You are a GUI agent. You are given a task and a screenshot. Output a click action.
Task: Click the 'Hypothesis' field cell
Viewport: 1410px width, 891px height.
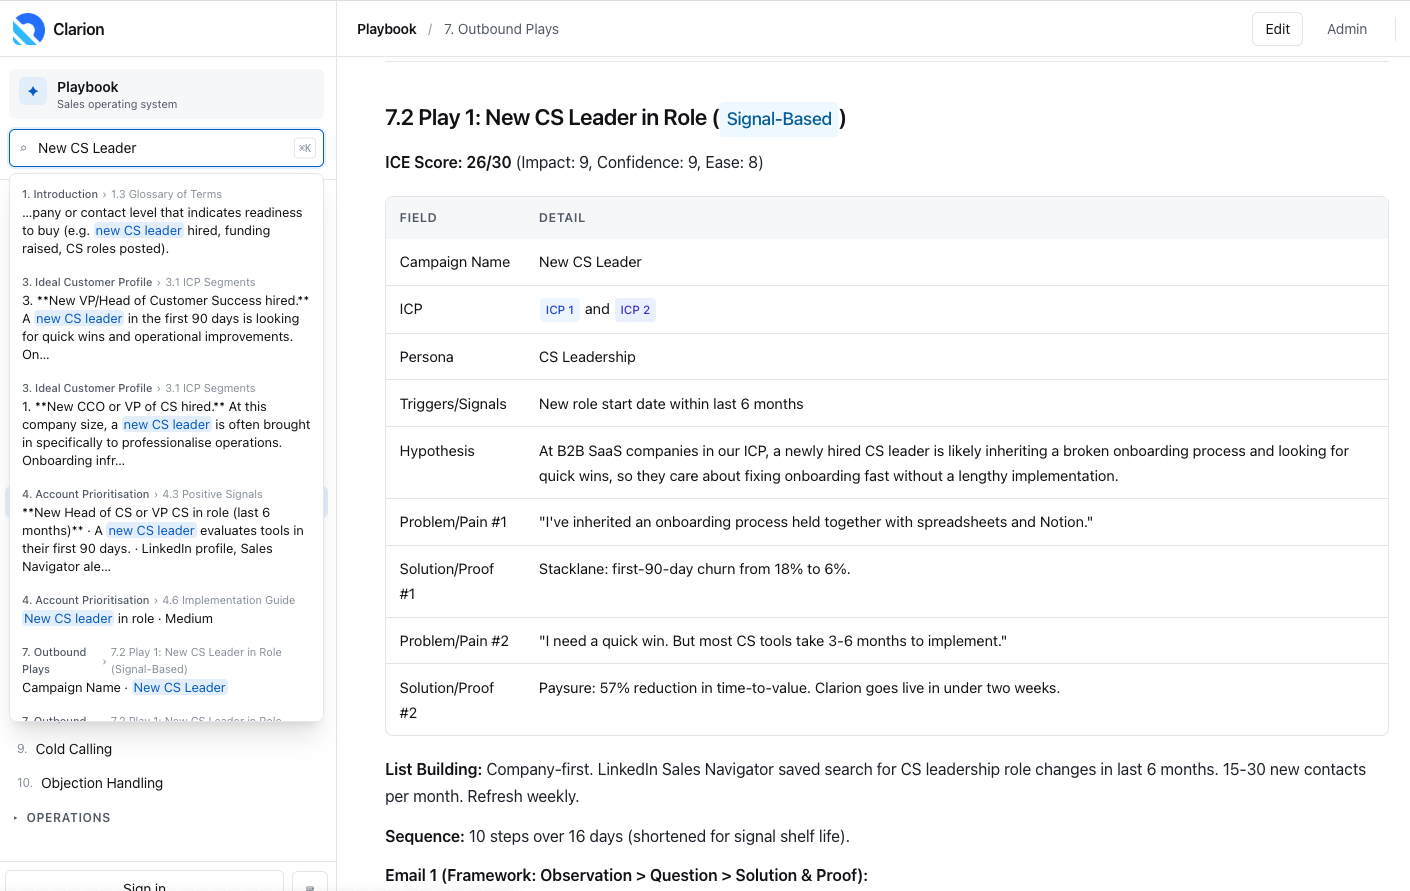pos(437,451)
